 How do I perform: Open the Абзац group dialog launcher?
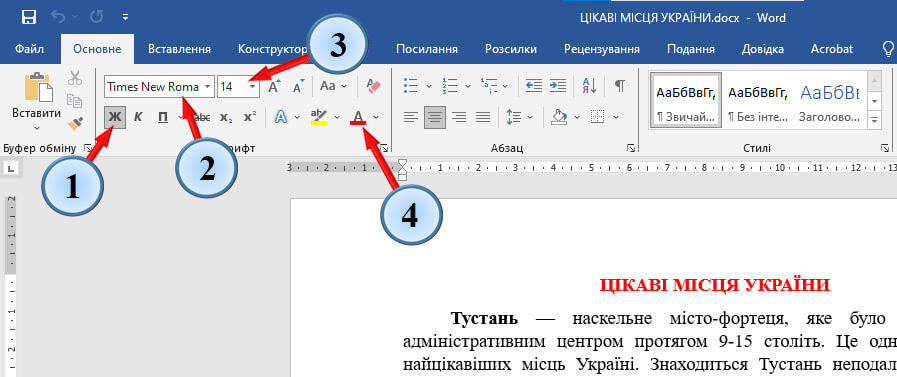(x=630, y=148)
